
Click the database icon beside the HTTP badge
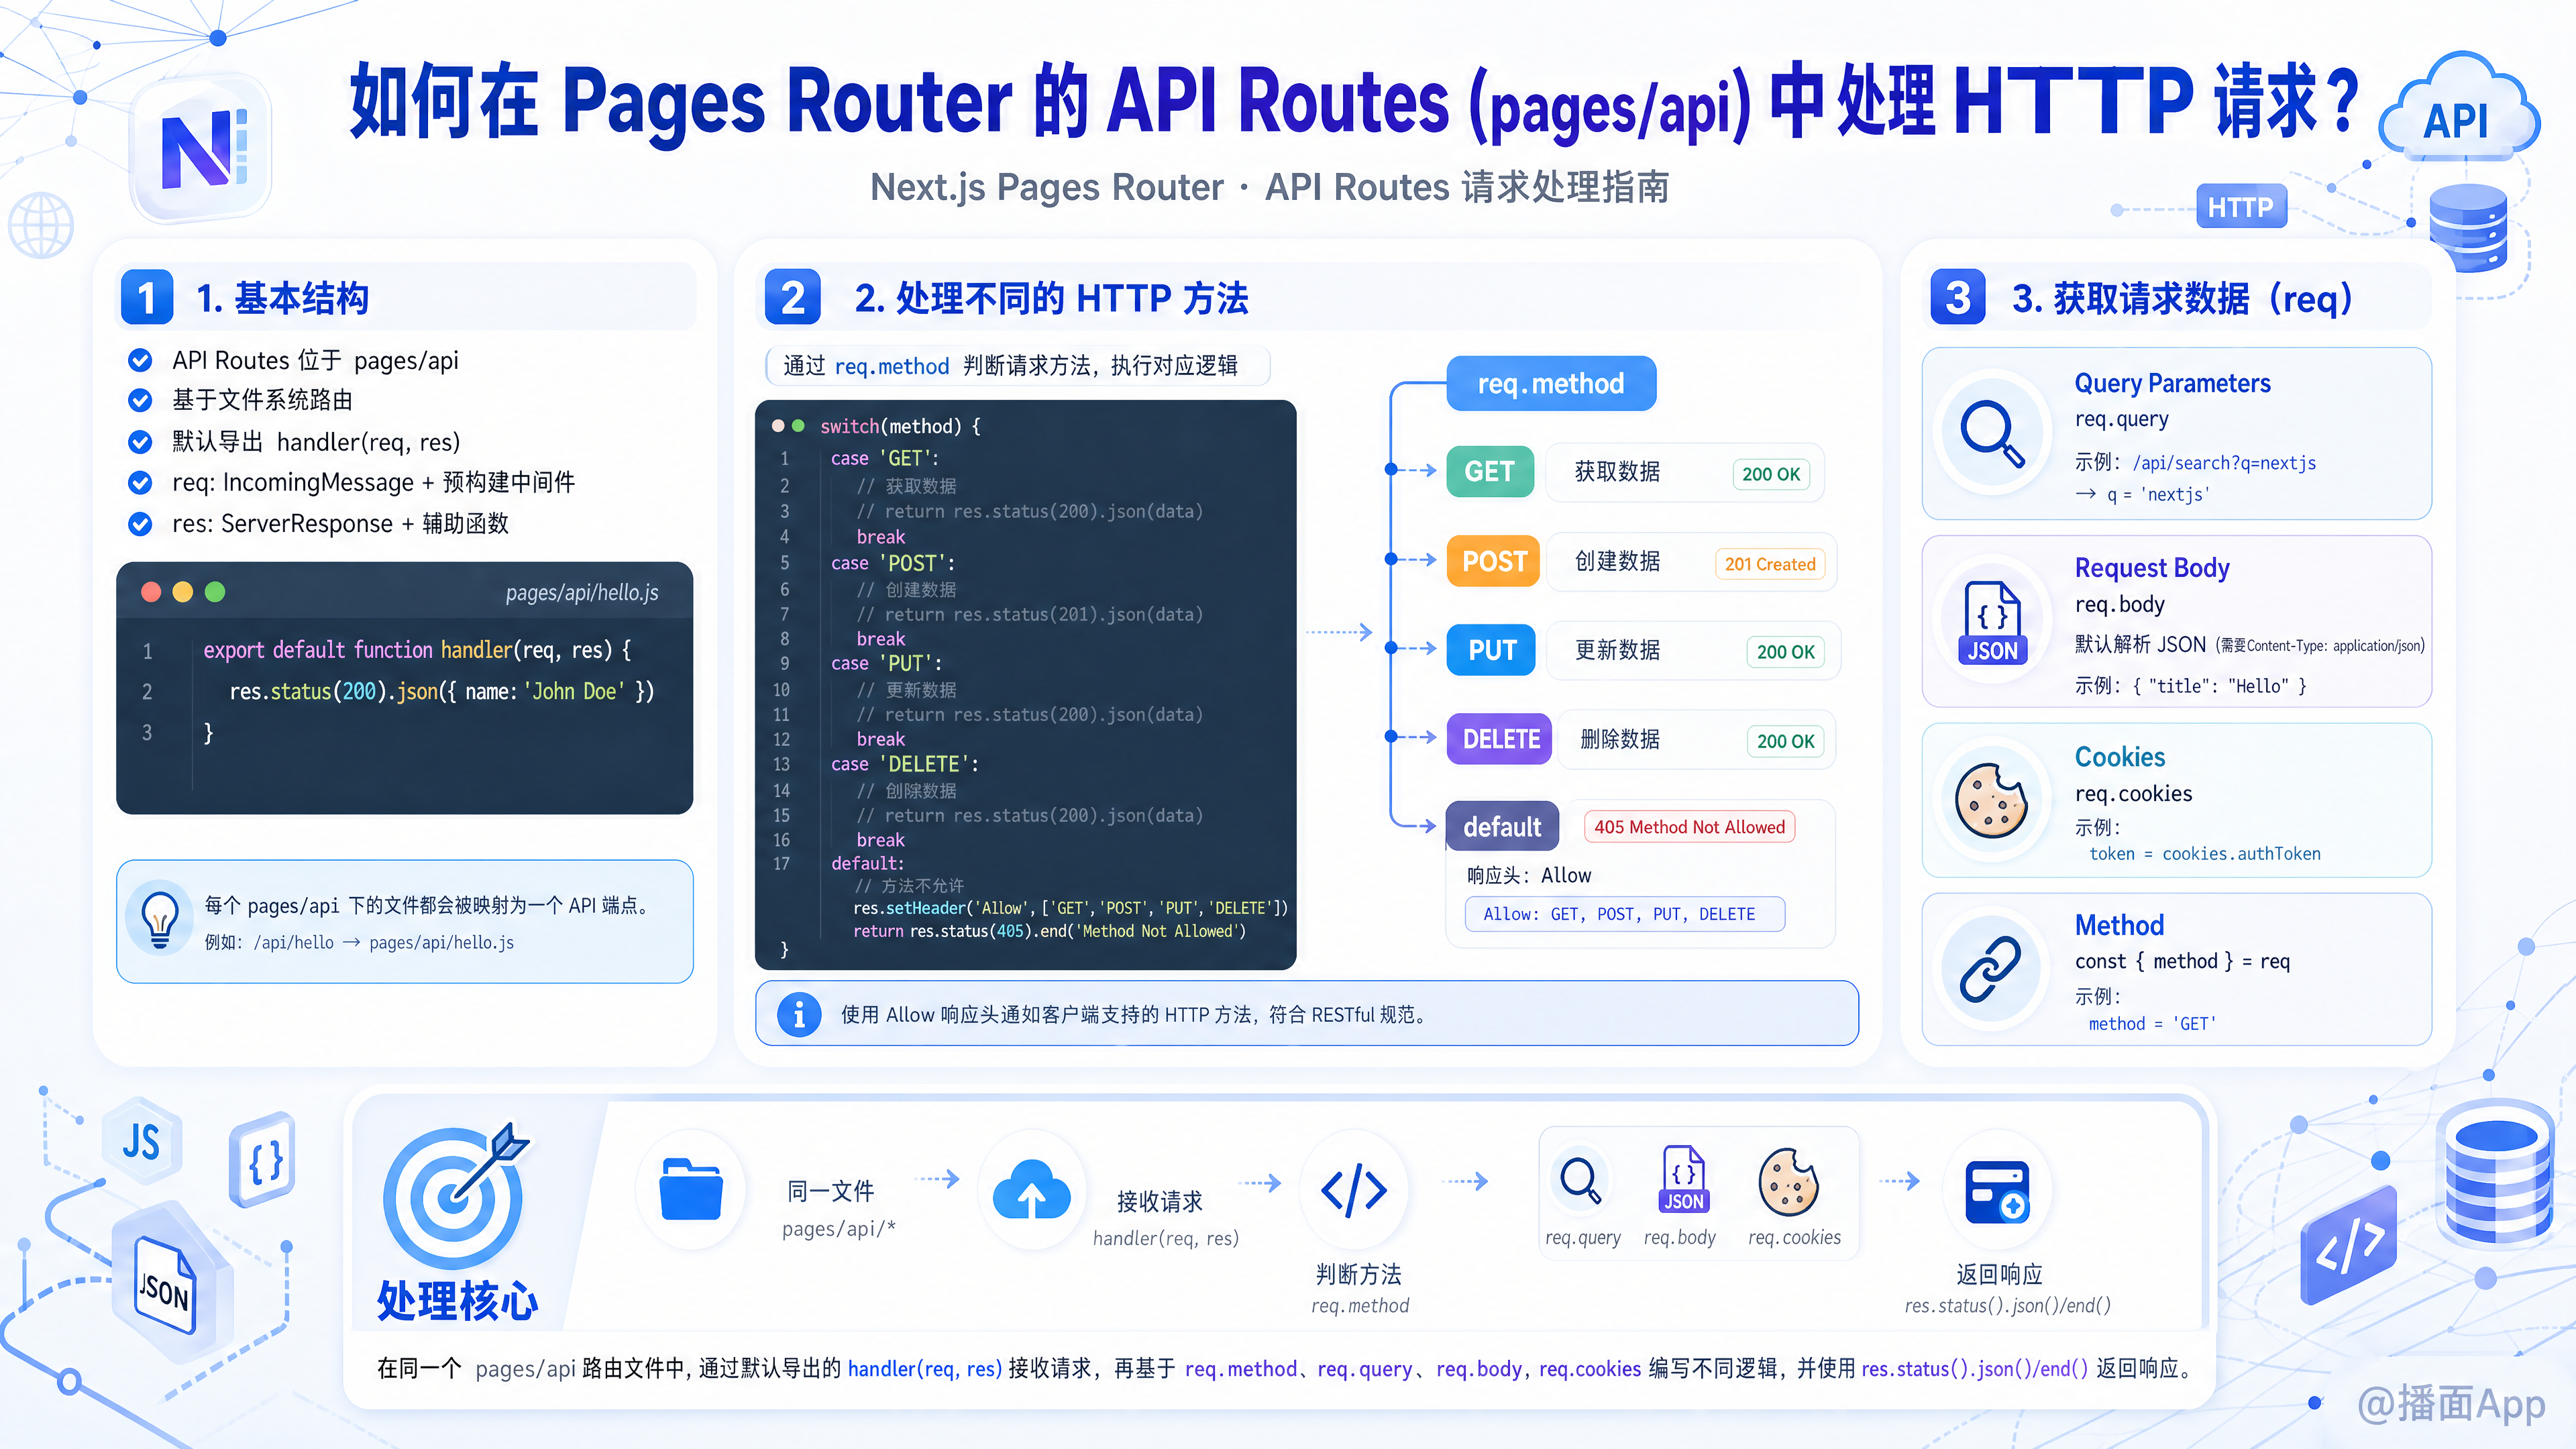[x=2468, y=227]
